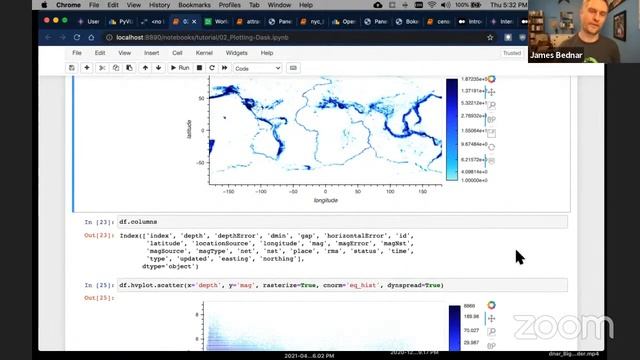Insert a new cell below with plus icon
Viewport: 640px width, 360px height.
click(87, 68)
